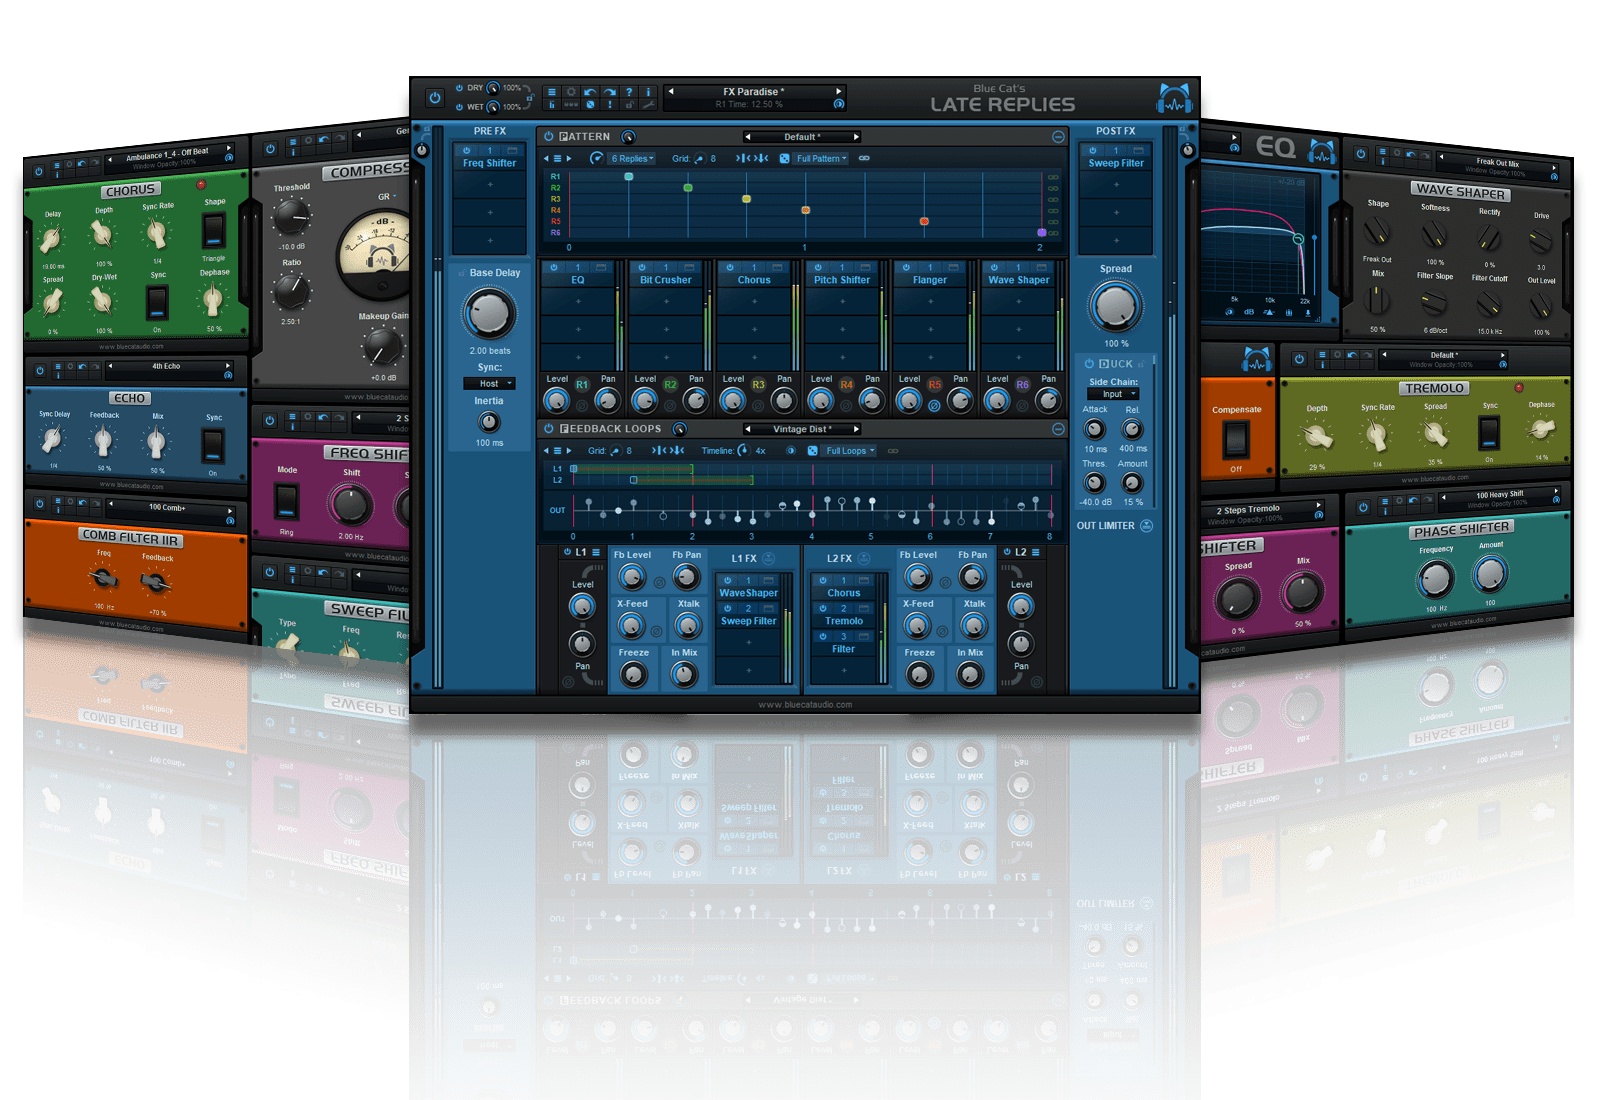Click the R5 phase invert icon
The height and width of the screenshot is (1100, 1600).
(934, 406)
